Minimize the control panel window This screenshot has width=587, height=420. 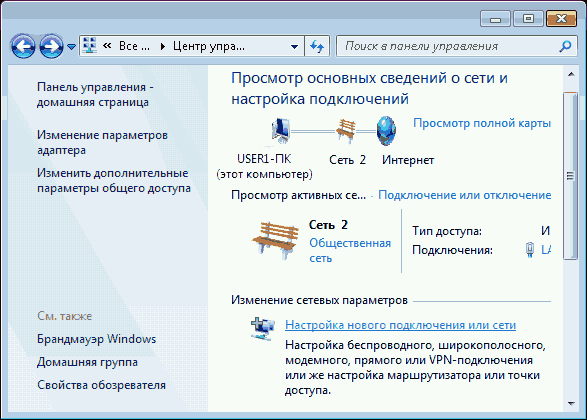(495, 19)
